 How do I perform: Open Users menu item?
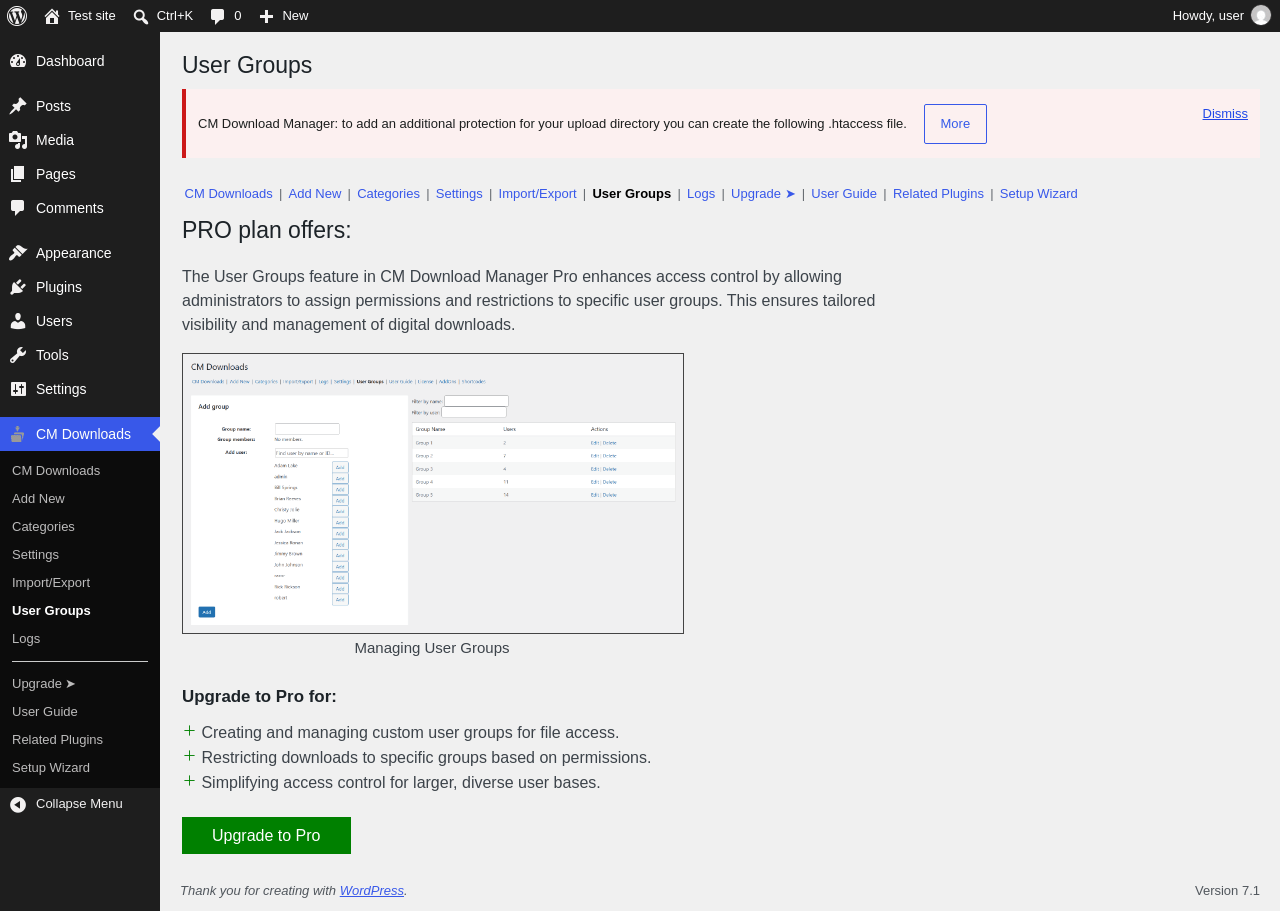80,321
